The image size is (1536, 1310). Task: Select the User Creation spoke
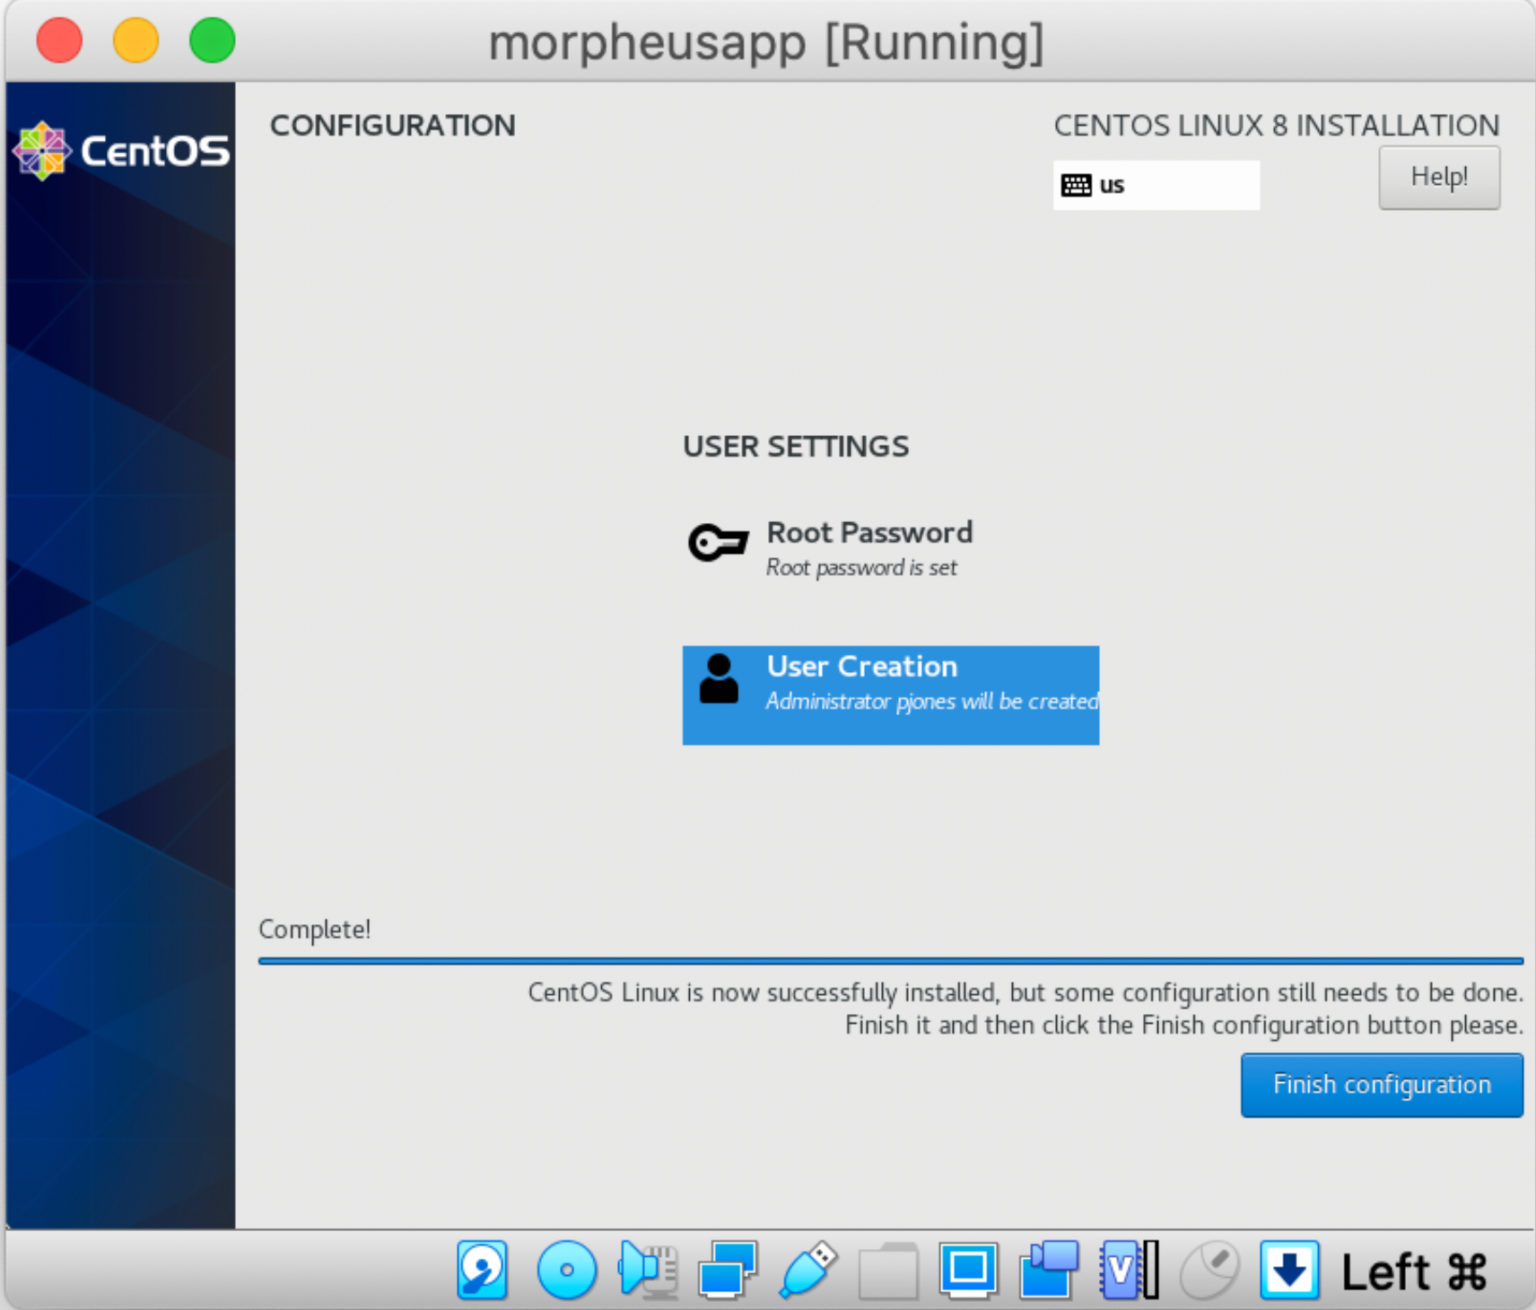click(890, 694)
